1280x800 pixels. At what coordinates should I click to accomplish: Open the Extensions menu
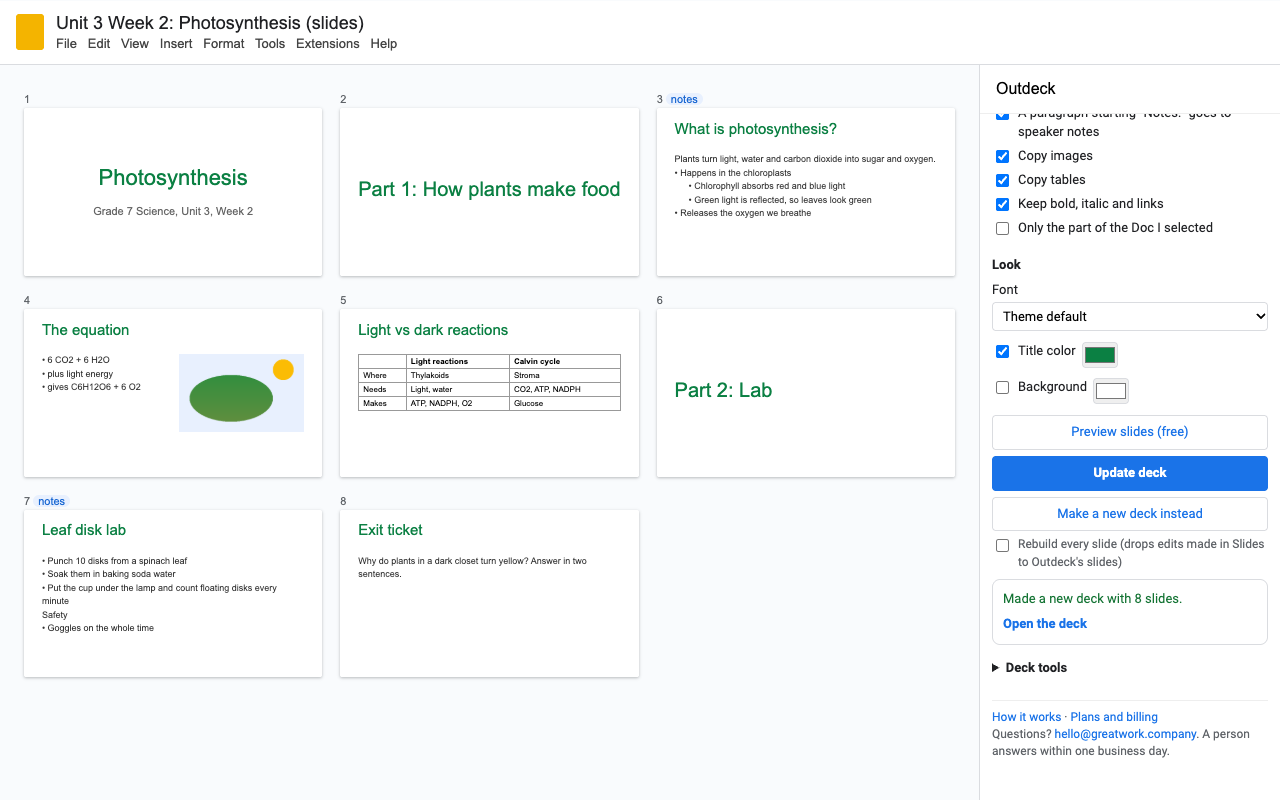[328, 44]
